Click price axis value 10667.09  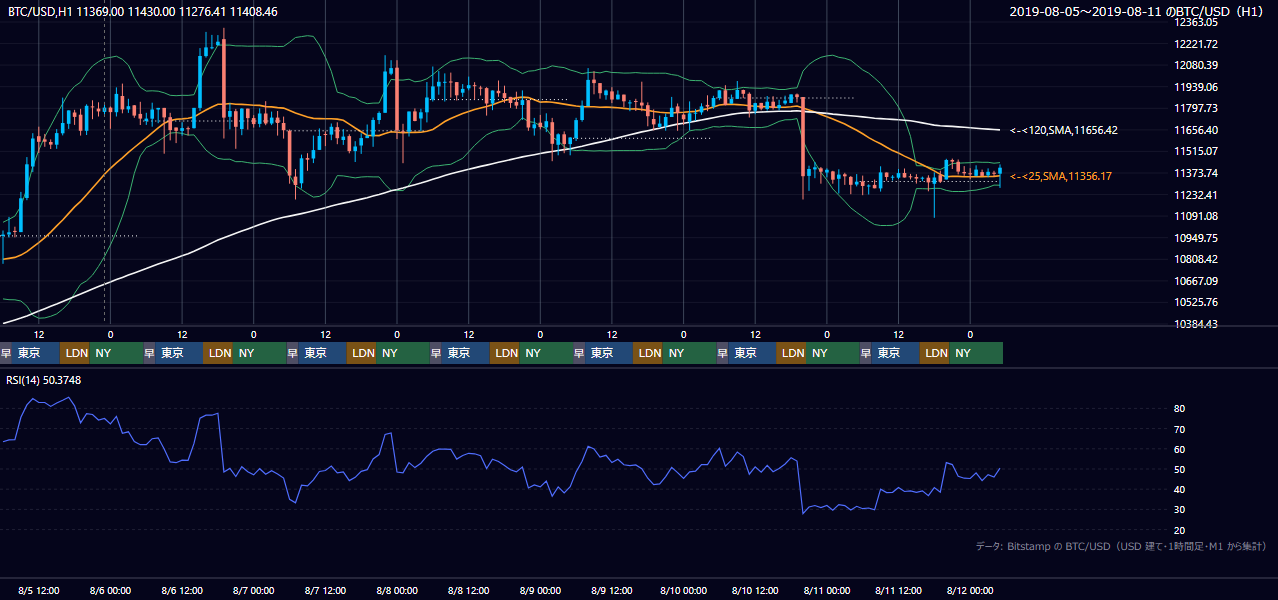click(x=1196, y=281)
